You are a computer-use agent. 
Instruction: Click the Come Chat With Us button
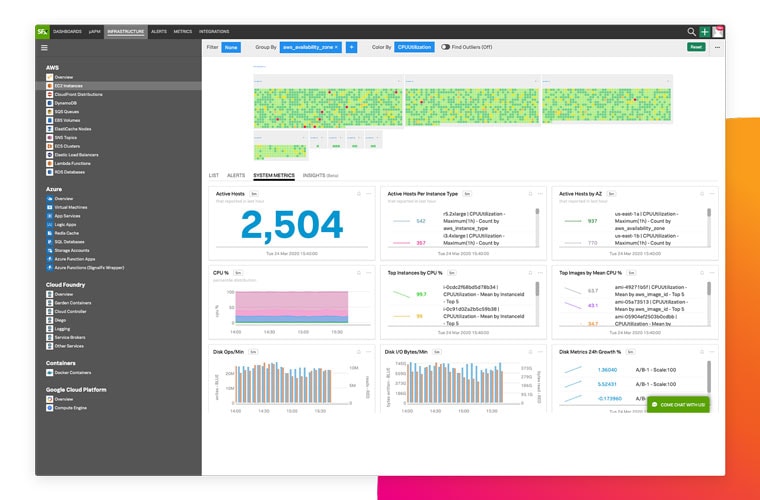coord(678,405)
